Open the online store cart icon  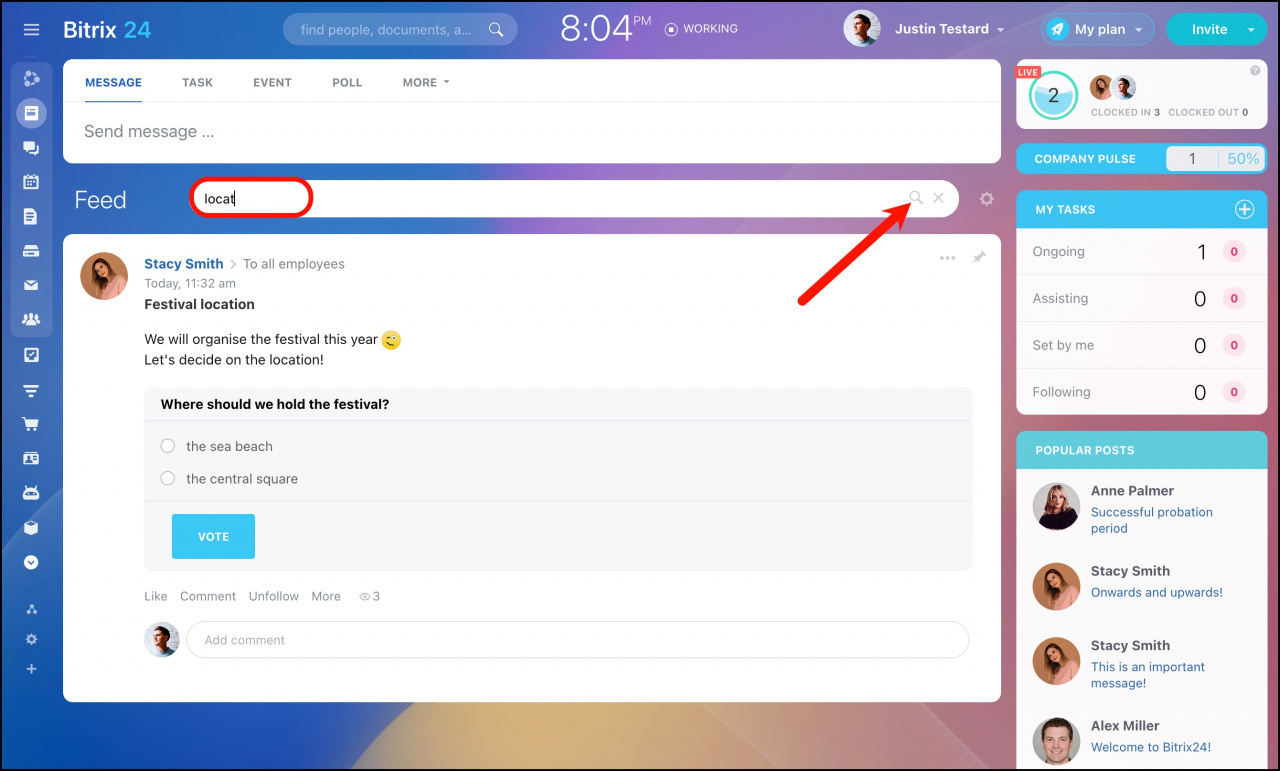tap(31, 424)
